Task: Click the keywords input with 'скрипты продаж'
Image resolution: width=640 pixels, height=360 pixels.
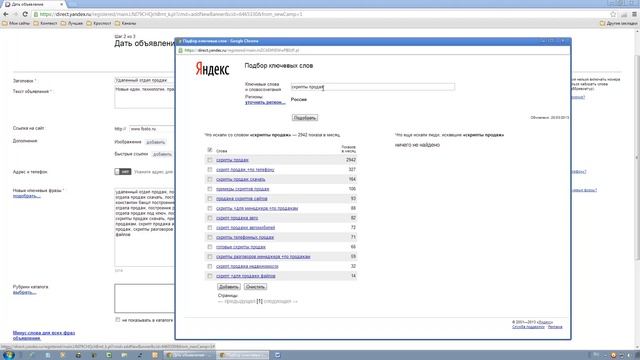Action: [373, 87]
